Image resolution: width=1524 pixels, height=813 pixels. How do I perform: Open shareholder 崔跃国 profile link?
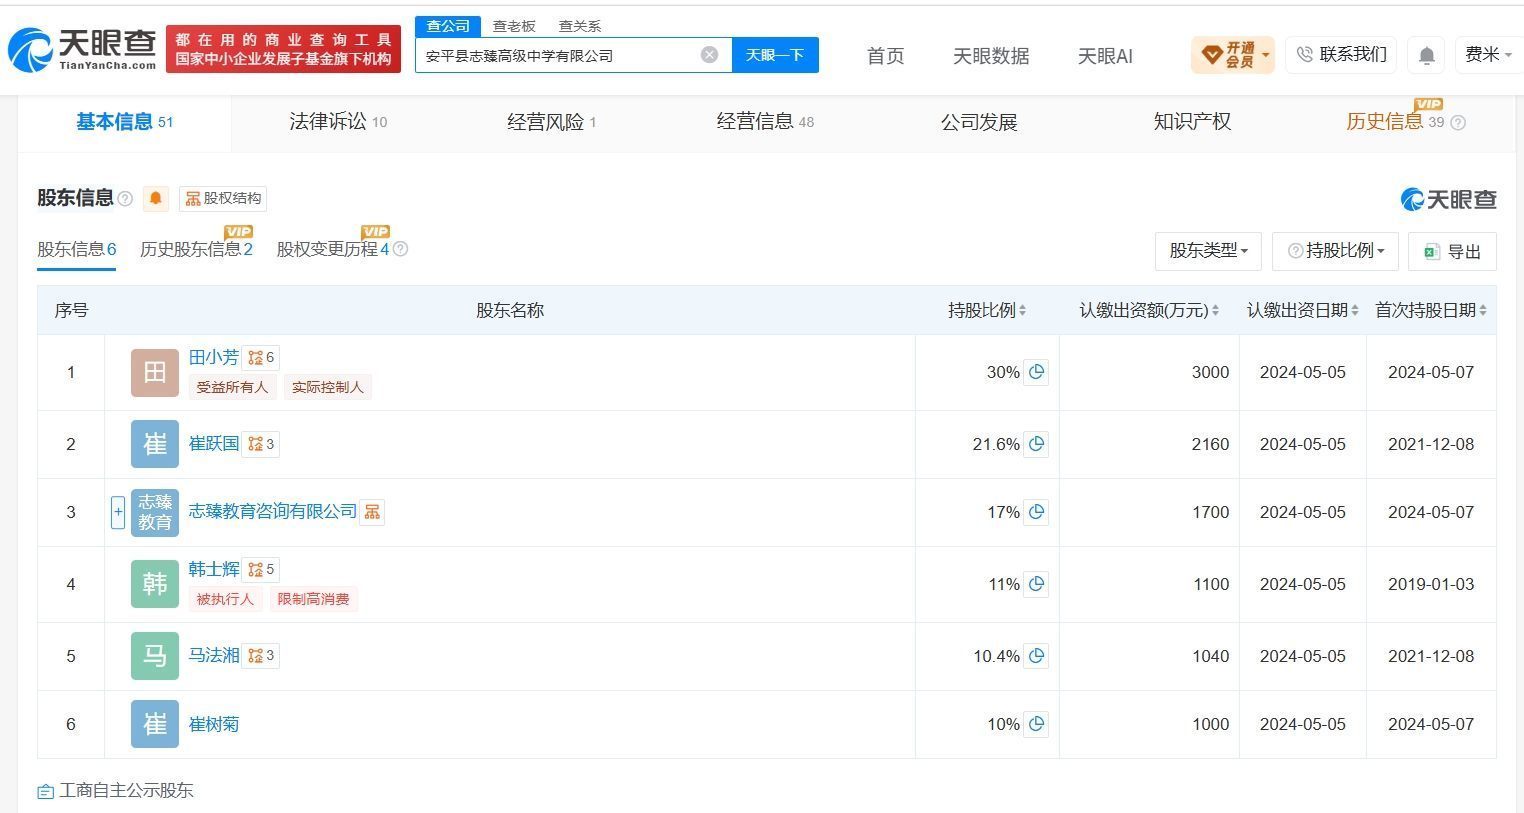pos(214,443)
